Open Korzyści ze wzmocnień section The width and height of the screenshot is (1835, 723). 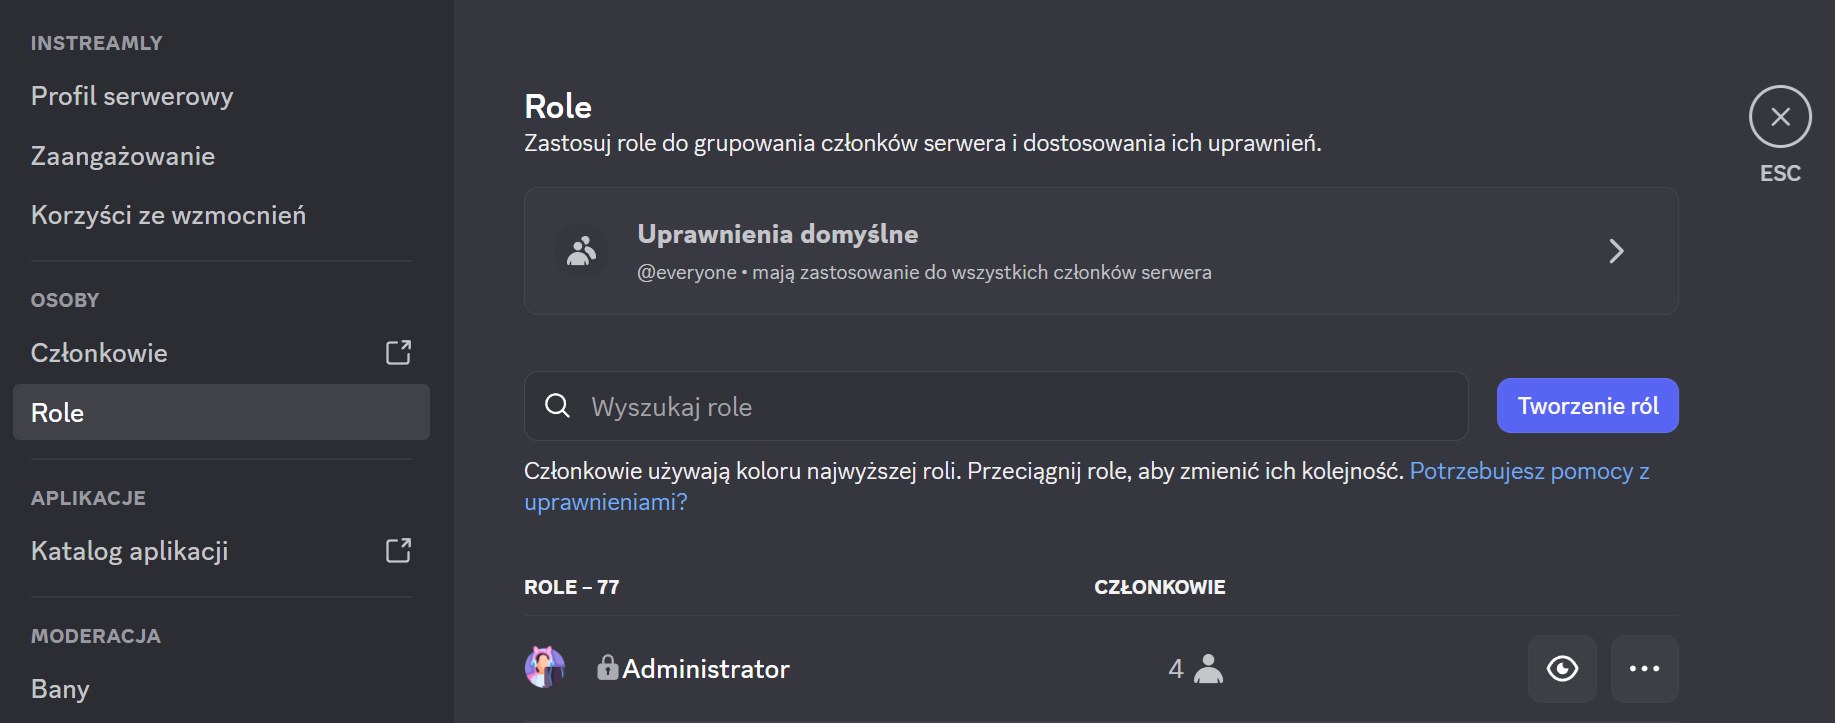(168, 214)
